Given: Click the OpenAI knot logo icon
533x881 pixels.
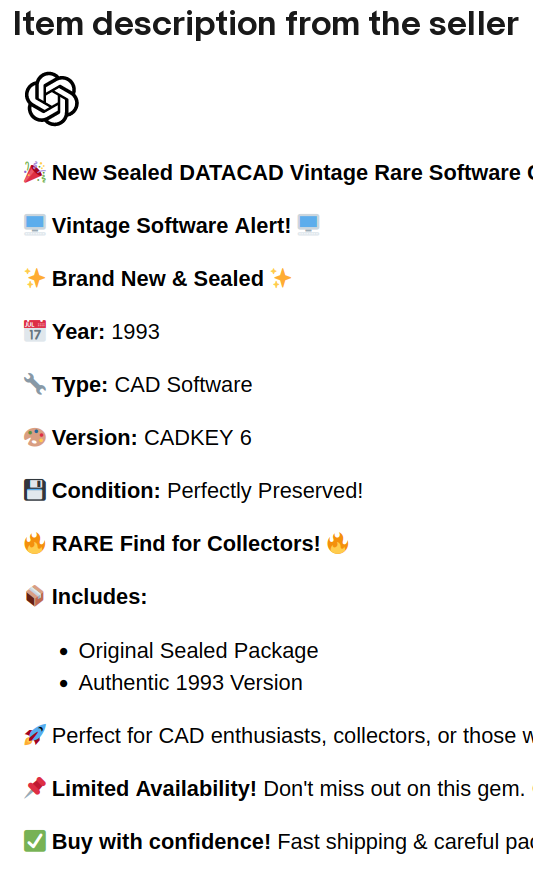Looking at the screenshot, I should pos(52,99).
